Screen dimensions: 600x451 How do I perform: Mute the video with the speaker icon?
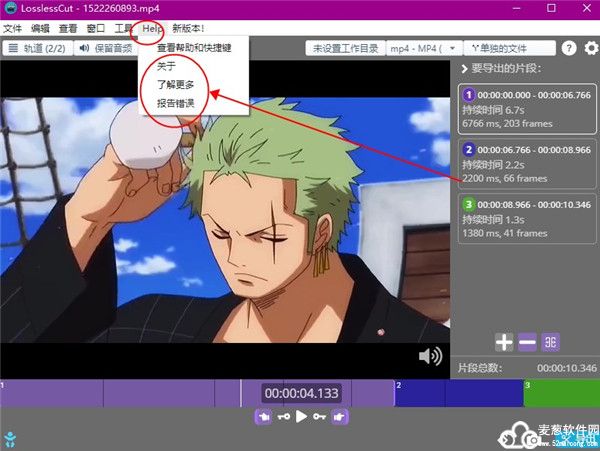point(431,356)
